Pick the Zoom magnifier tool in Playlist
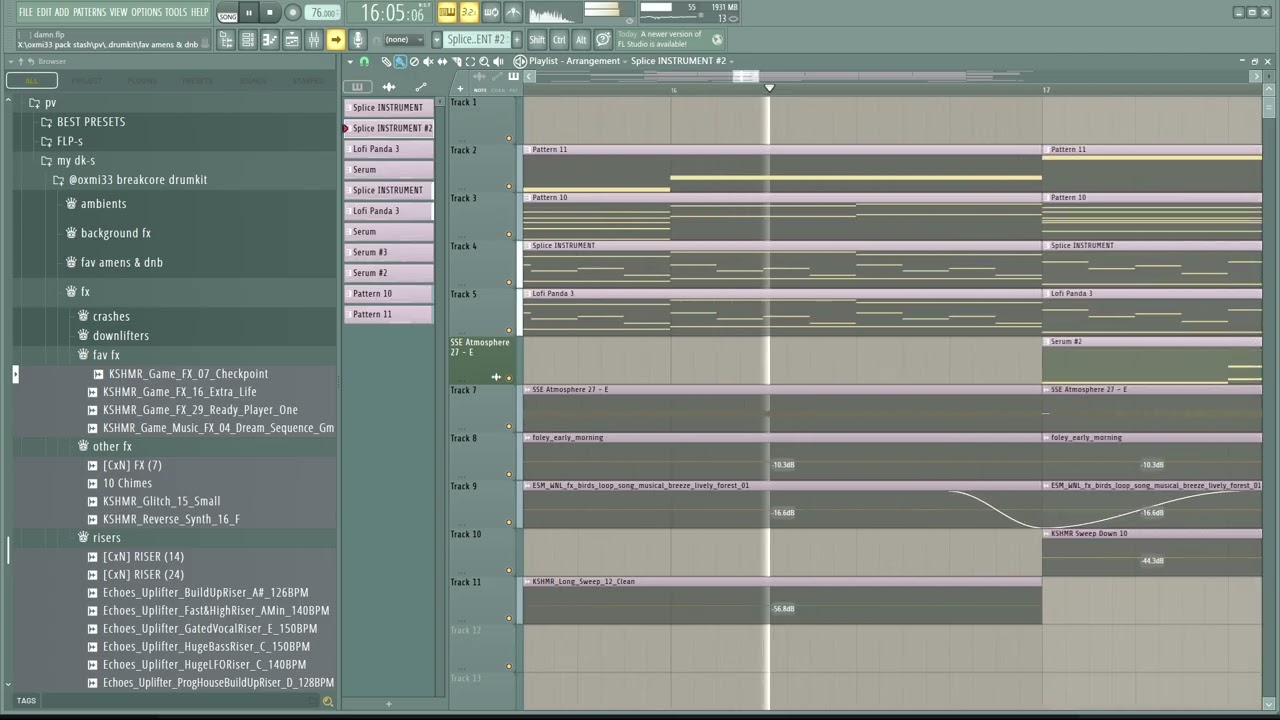Image resolution: width=1280 pixels, height=720 pixels. [x=484, y=61]
